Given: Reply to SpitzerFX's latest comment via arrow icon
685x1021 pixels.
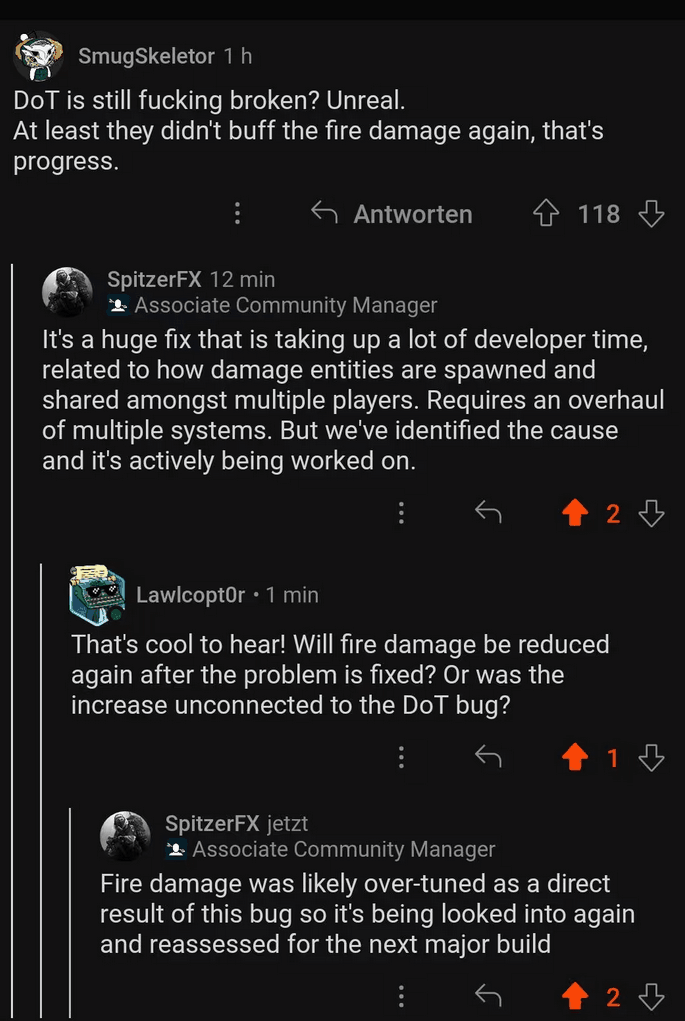Looking at the screenshot, I should click(487, 996).
